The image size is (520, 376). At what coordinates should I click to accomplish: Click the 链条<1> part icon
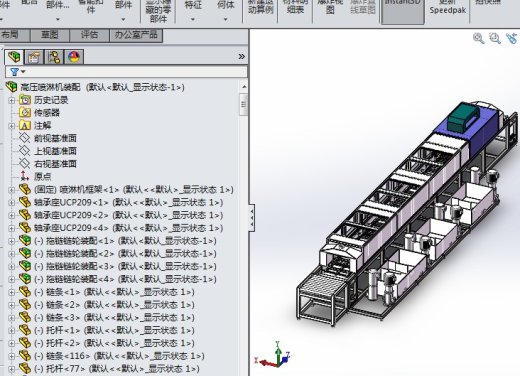[x=25, y=292]
